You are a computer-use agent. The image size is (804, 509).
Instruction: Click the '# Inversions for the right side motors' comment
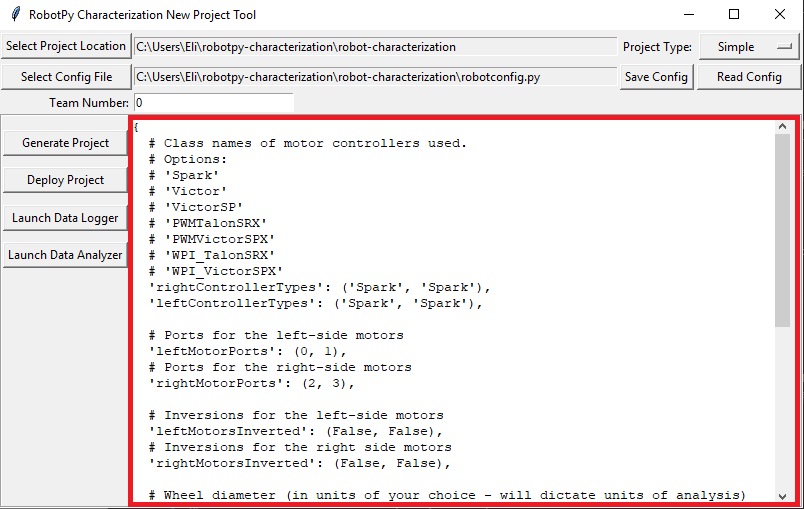pos(300,447)
